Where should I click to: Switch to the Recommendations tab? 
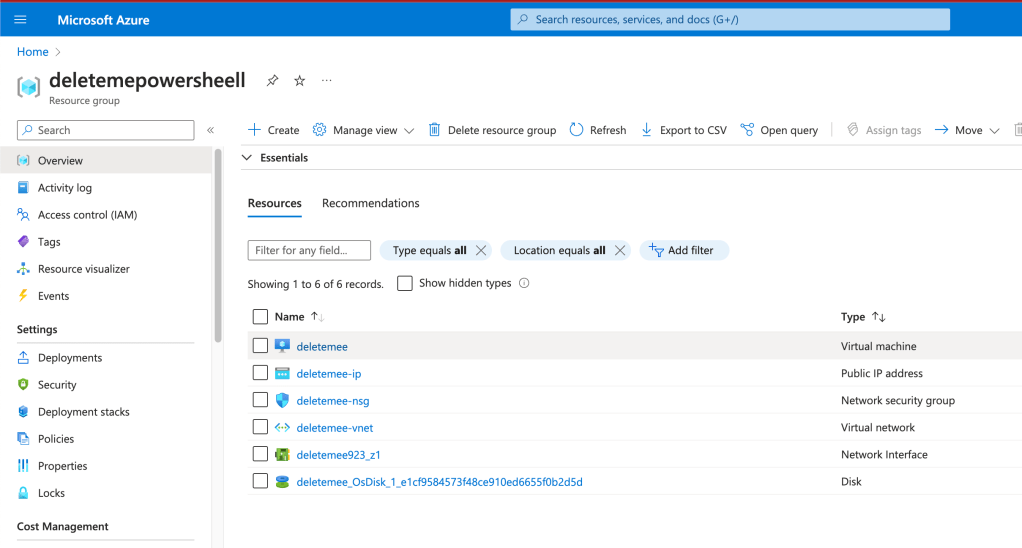(x=370, y=203)
